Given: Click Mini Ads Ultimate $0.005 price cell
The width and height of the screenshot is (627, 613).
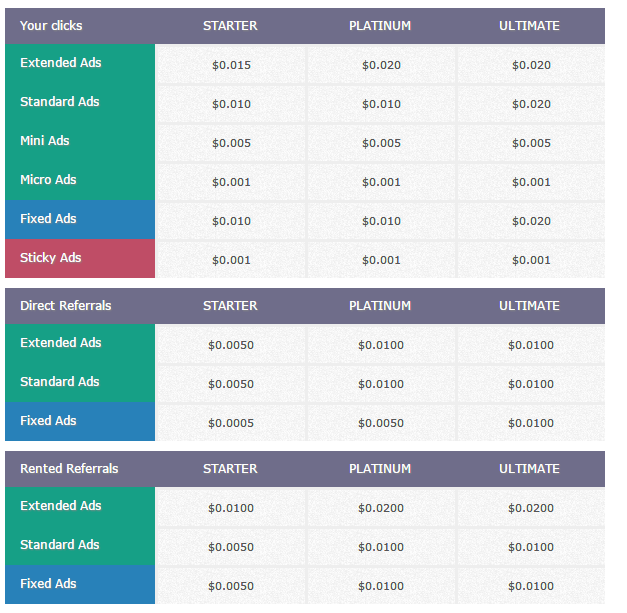Looking at the screenshot, I should [531, 144].
